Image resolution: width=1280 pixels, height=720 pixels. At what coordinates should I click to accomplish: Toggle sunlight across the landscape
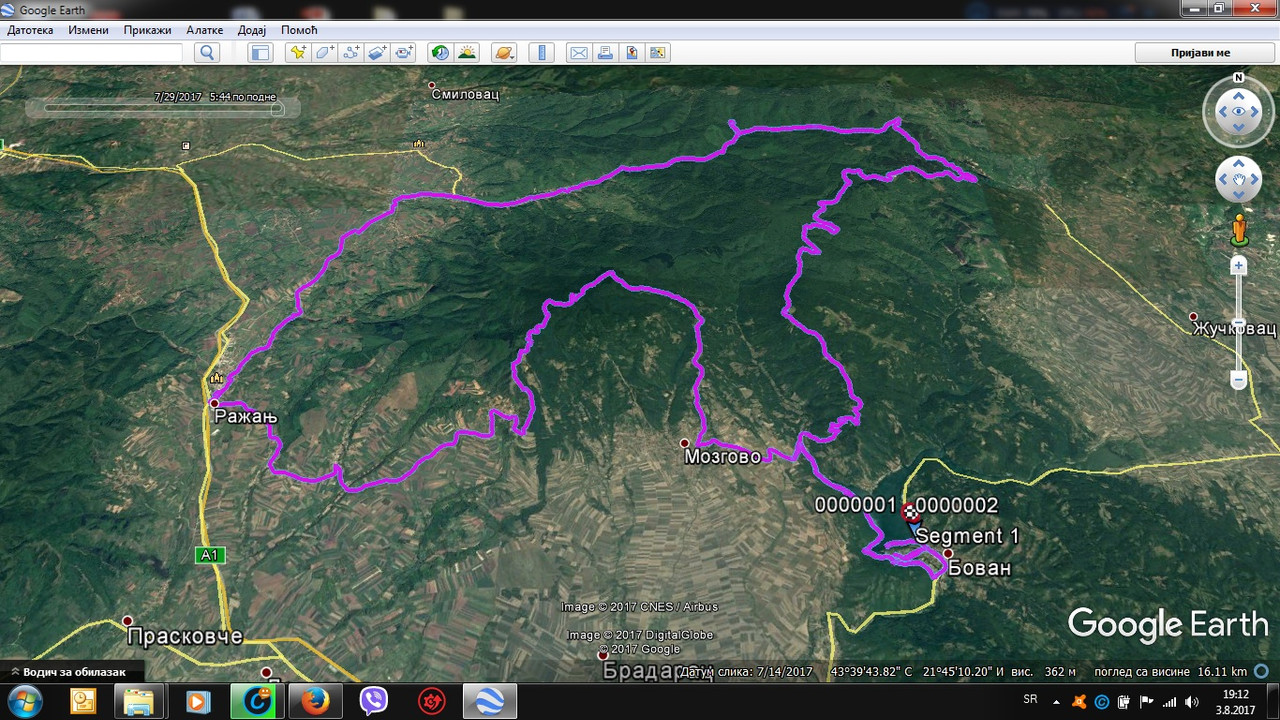[466, 53]
